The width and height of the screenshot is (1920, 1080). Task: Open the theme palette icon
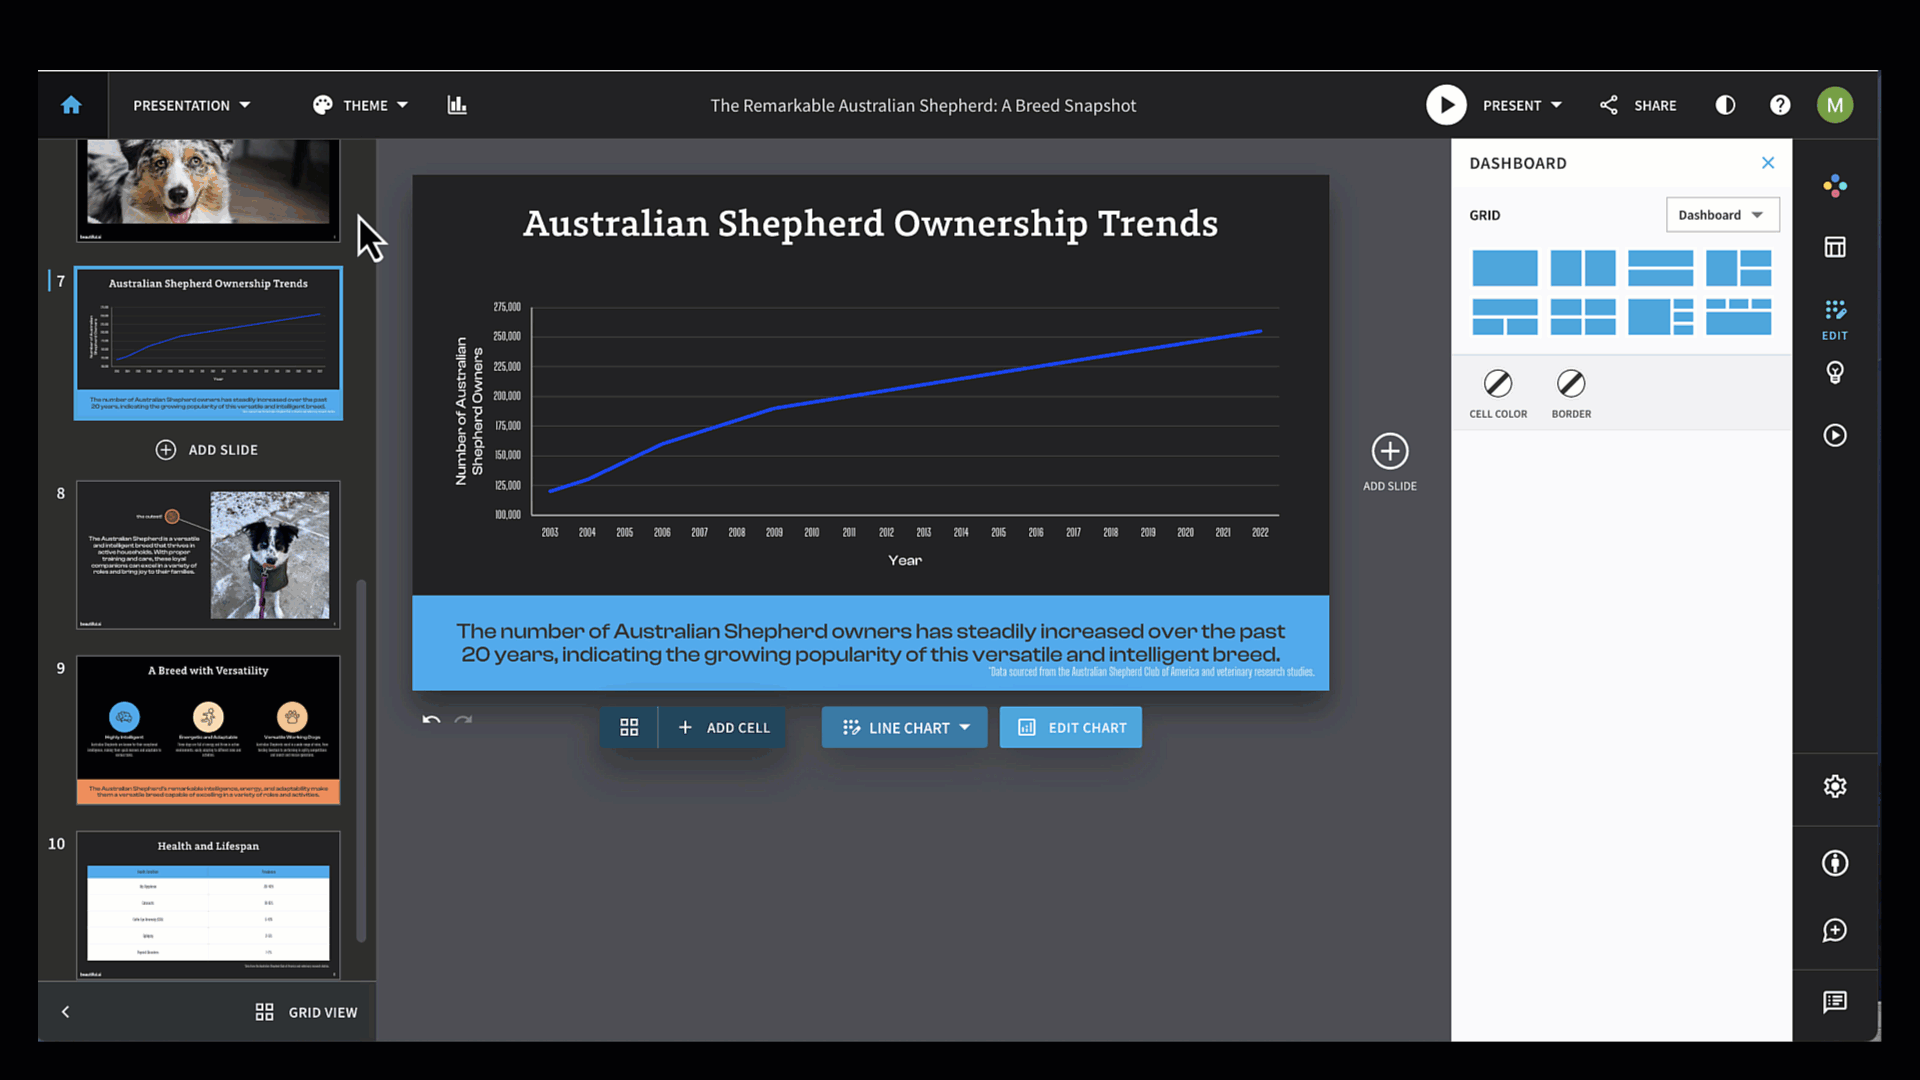pos(322,105)
